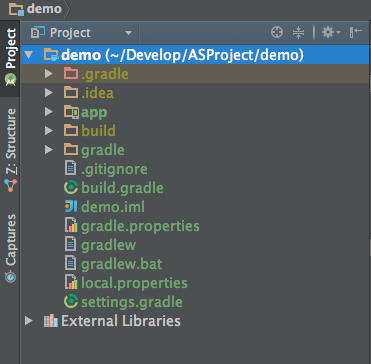Expand the gradle folder
Screen dimensions: 371x364
point(49,150)
